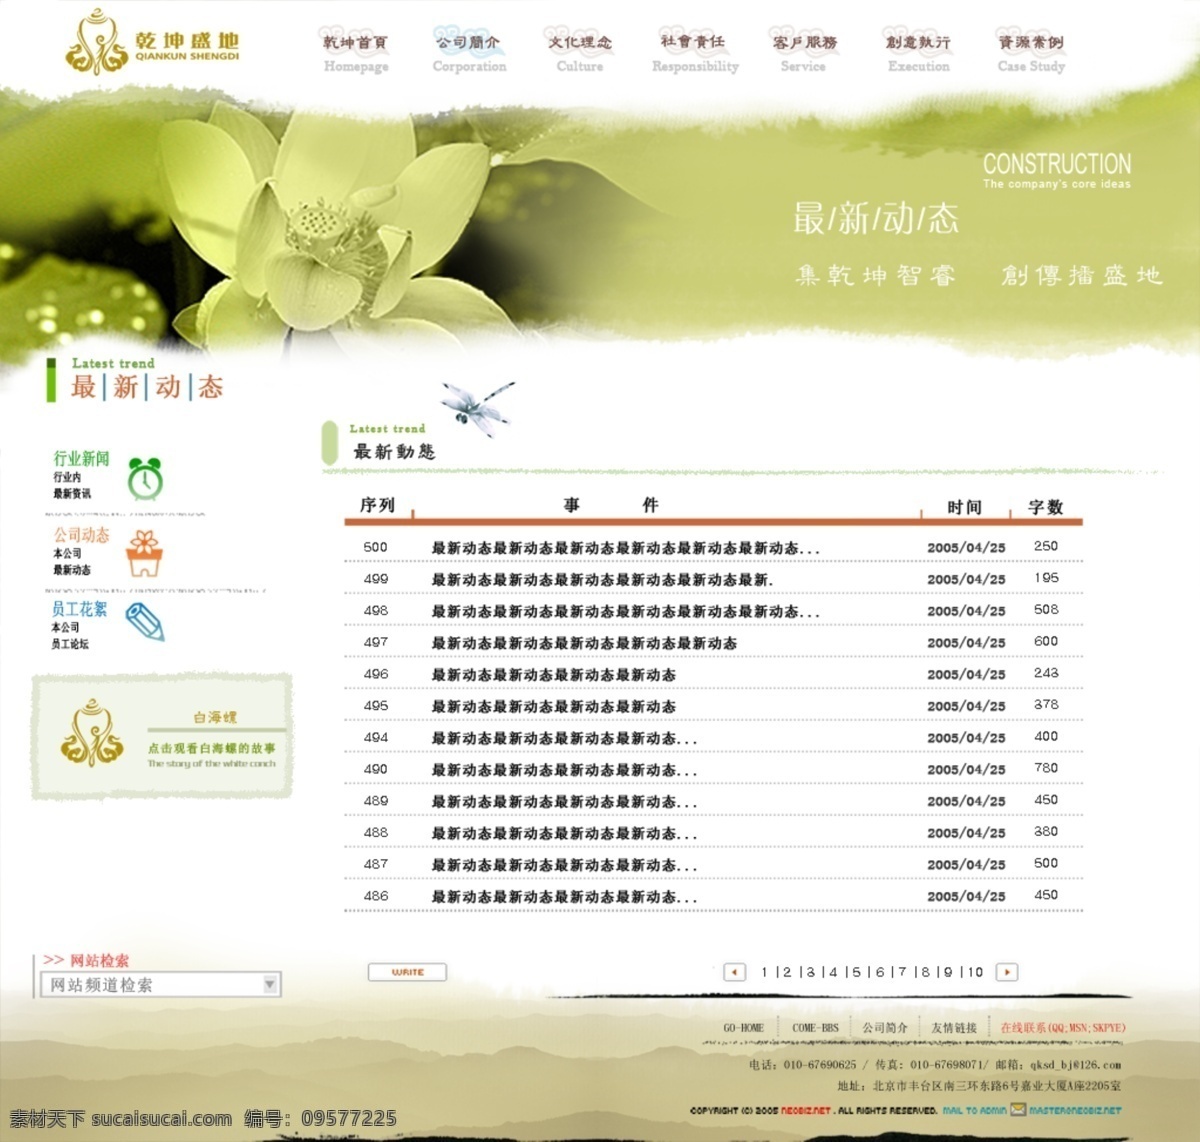Open the 网站频道检索 dropdown arrow
This screenshot has height=1142, width=1200.
[269, 984]
